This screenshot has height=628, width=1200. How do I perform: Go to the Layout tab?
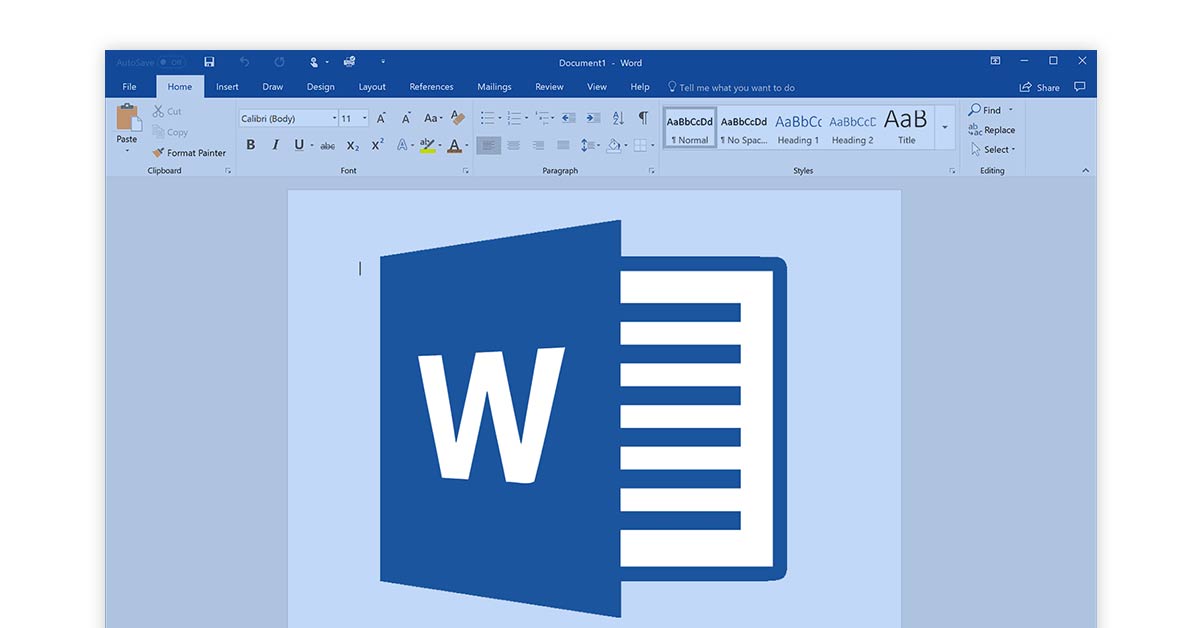click(x=372, y=87)
